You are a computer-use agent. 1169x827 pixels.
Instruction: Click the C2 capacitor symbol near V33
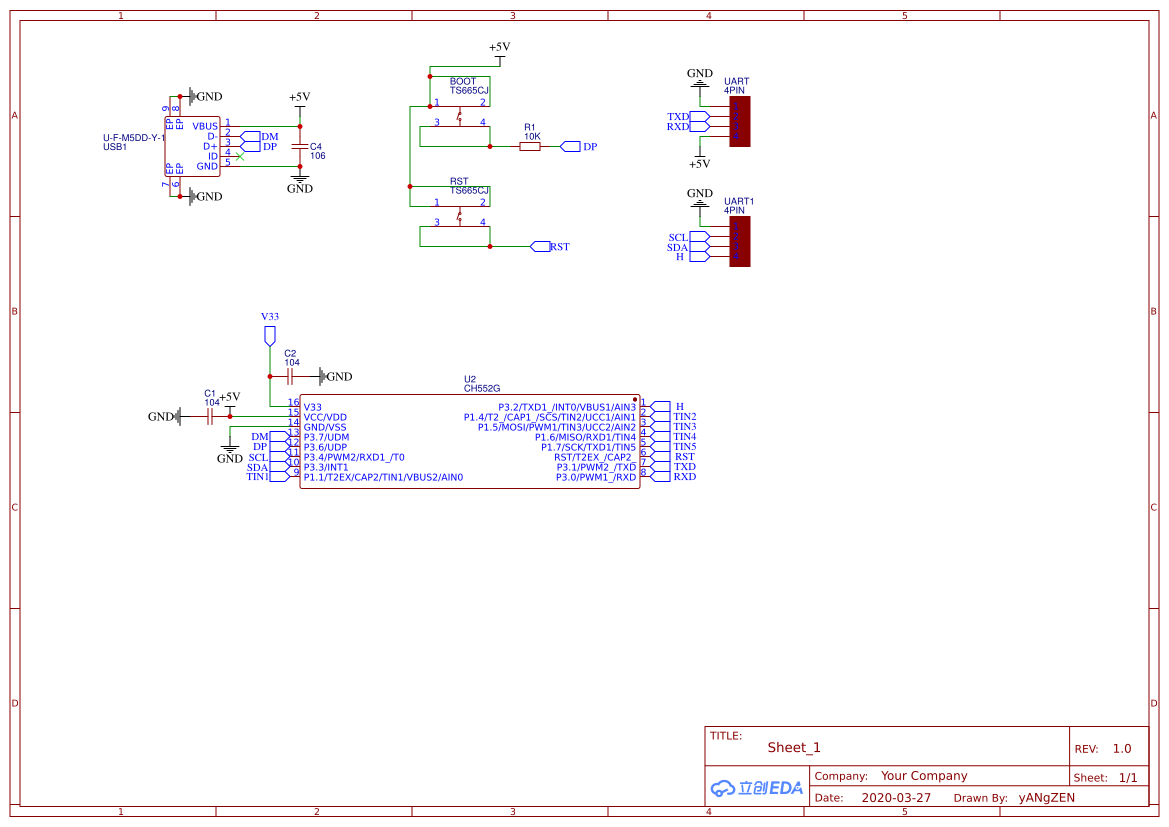point(290,377)
